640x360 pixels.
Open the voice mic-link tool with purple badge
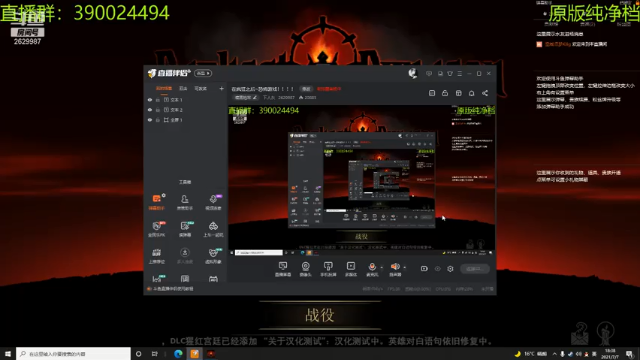point(213,201)
